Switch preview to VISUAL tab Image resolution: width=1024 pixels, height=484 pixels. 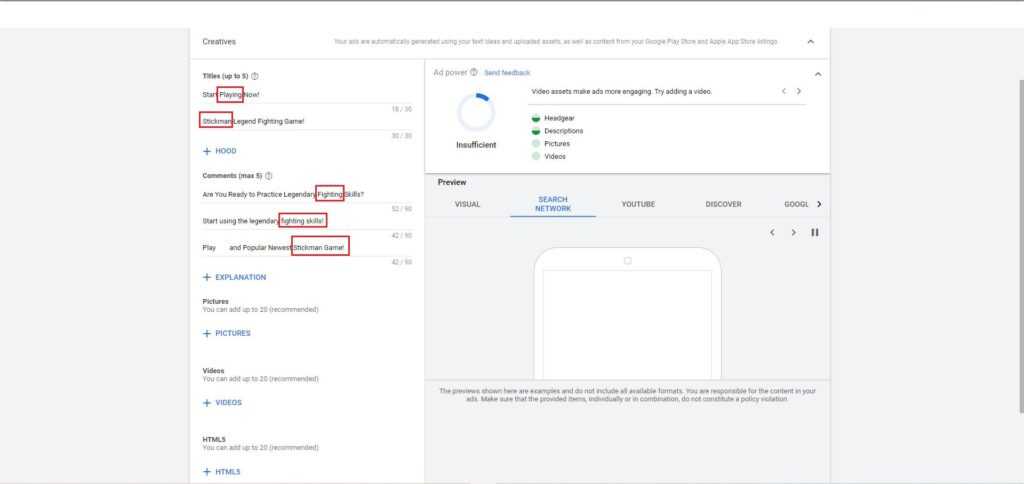[468, 204]
